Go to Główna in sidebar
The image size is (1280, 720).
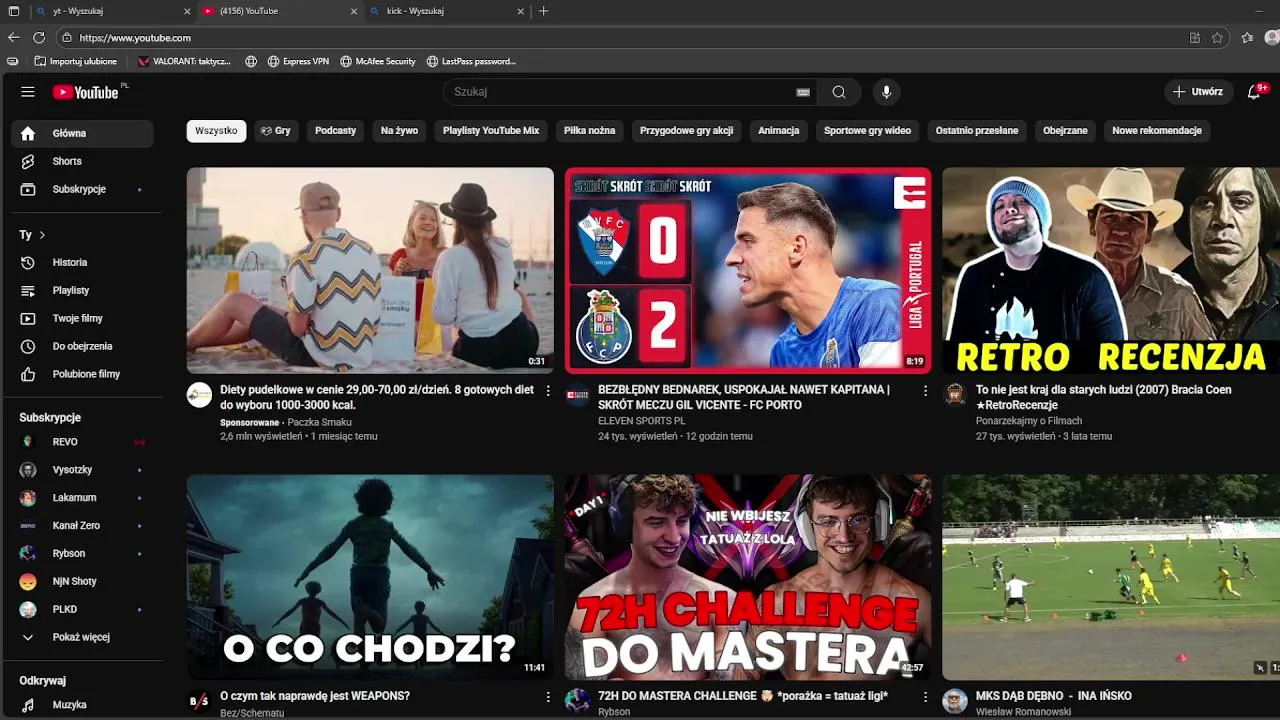82,133
